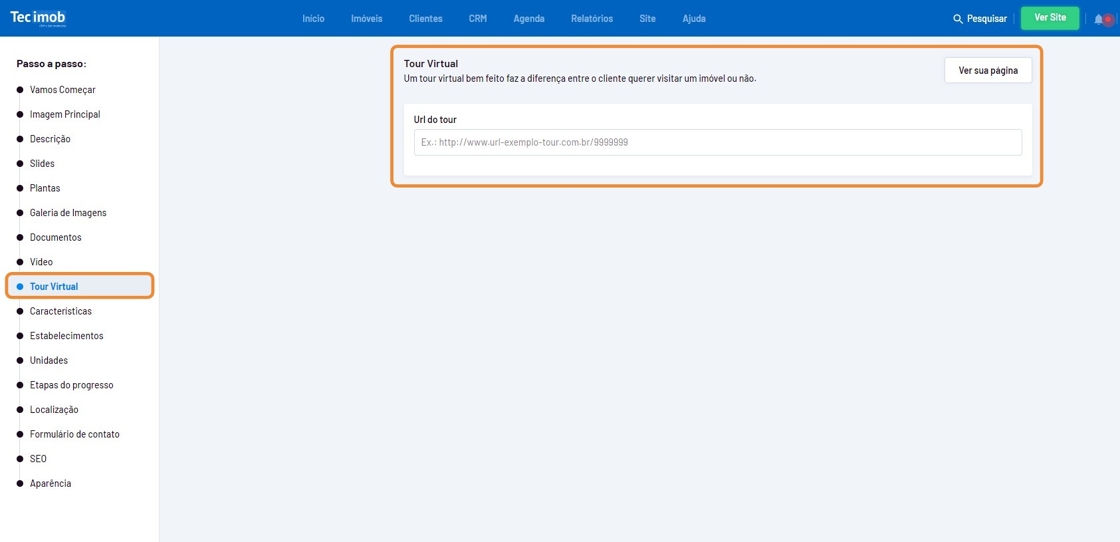Screen dimensions: 1120x542
Task: Go to the Imóveis menu
Action: tap(366, 18)
